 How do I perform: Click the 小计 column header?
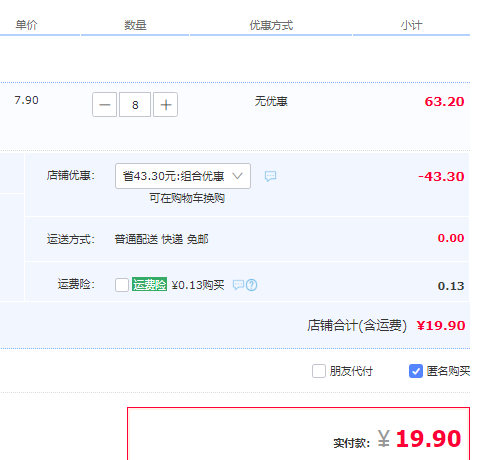coord(411,25)
